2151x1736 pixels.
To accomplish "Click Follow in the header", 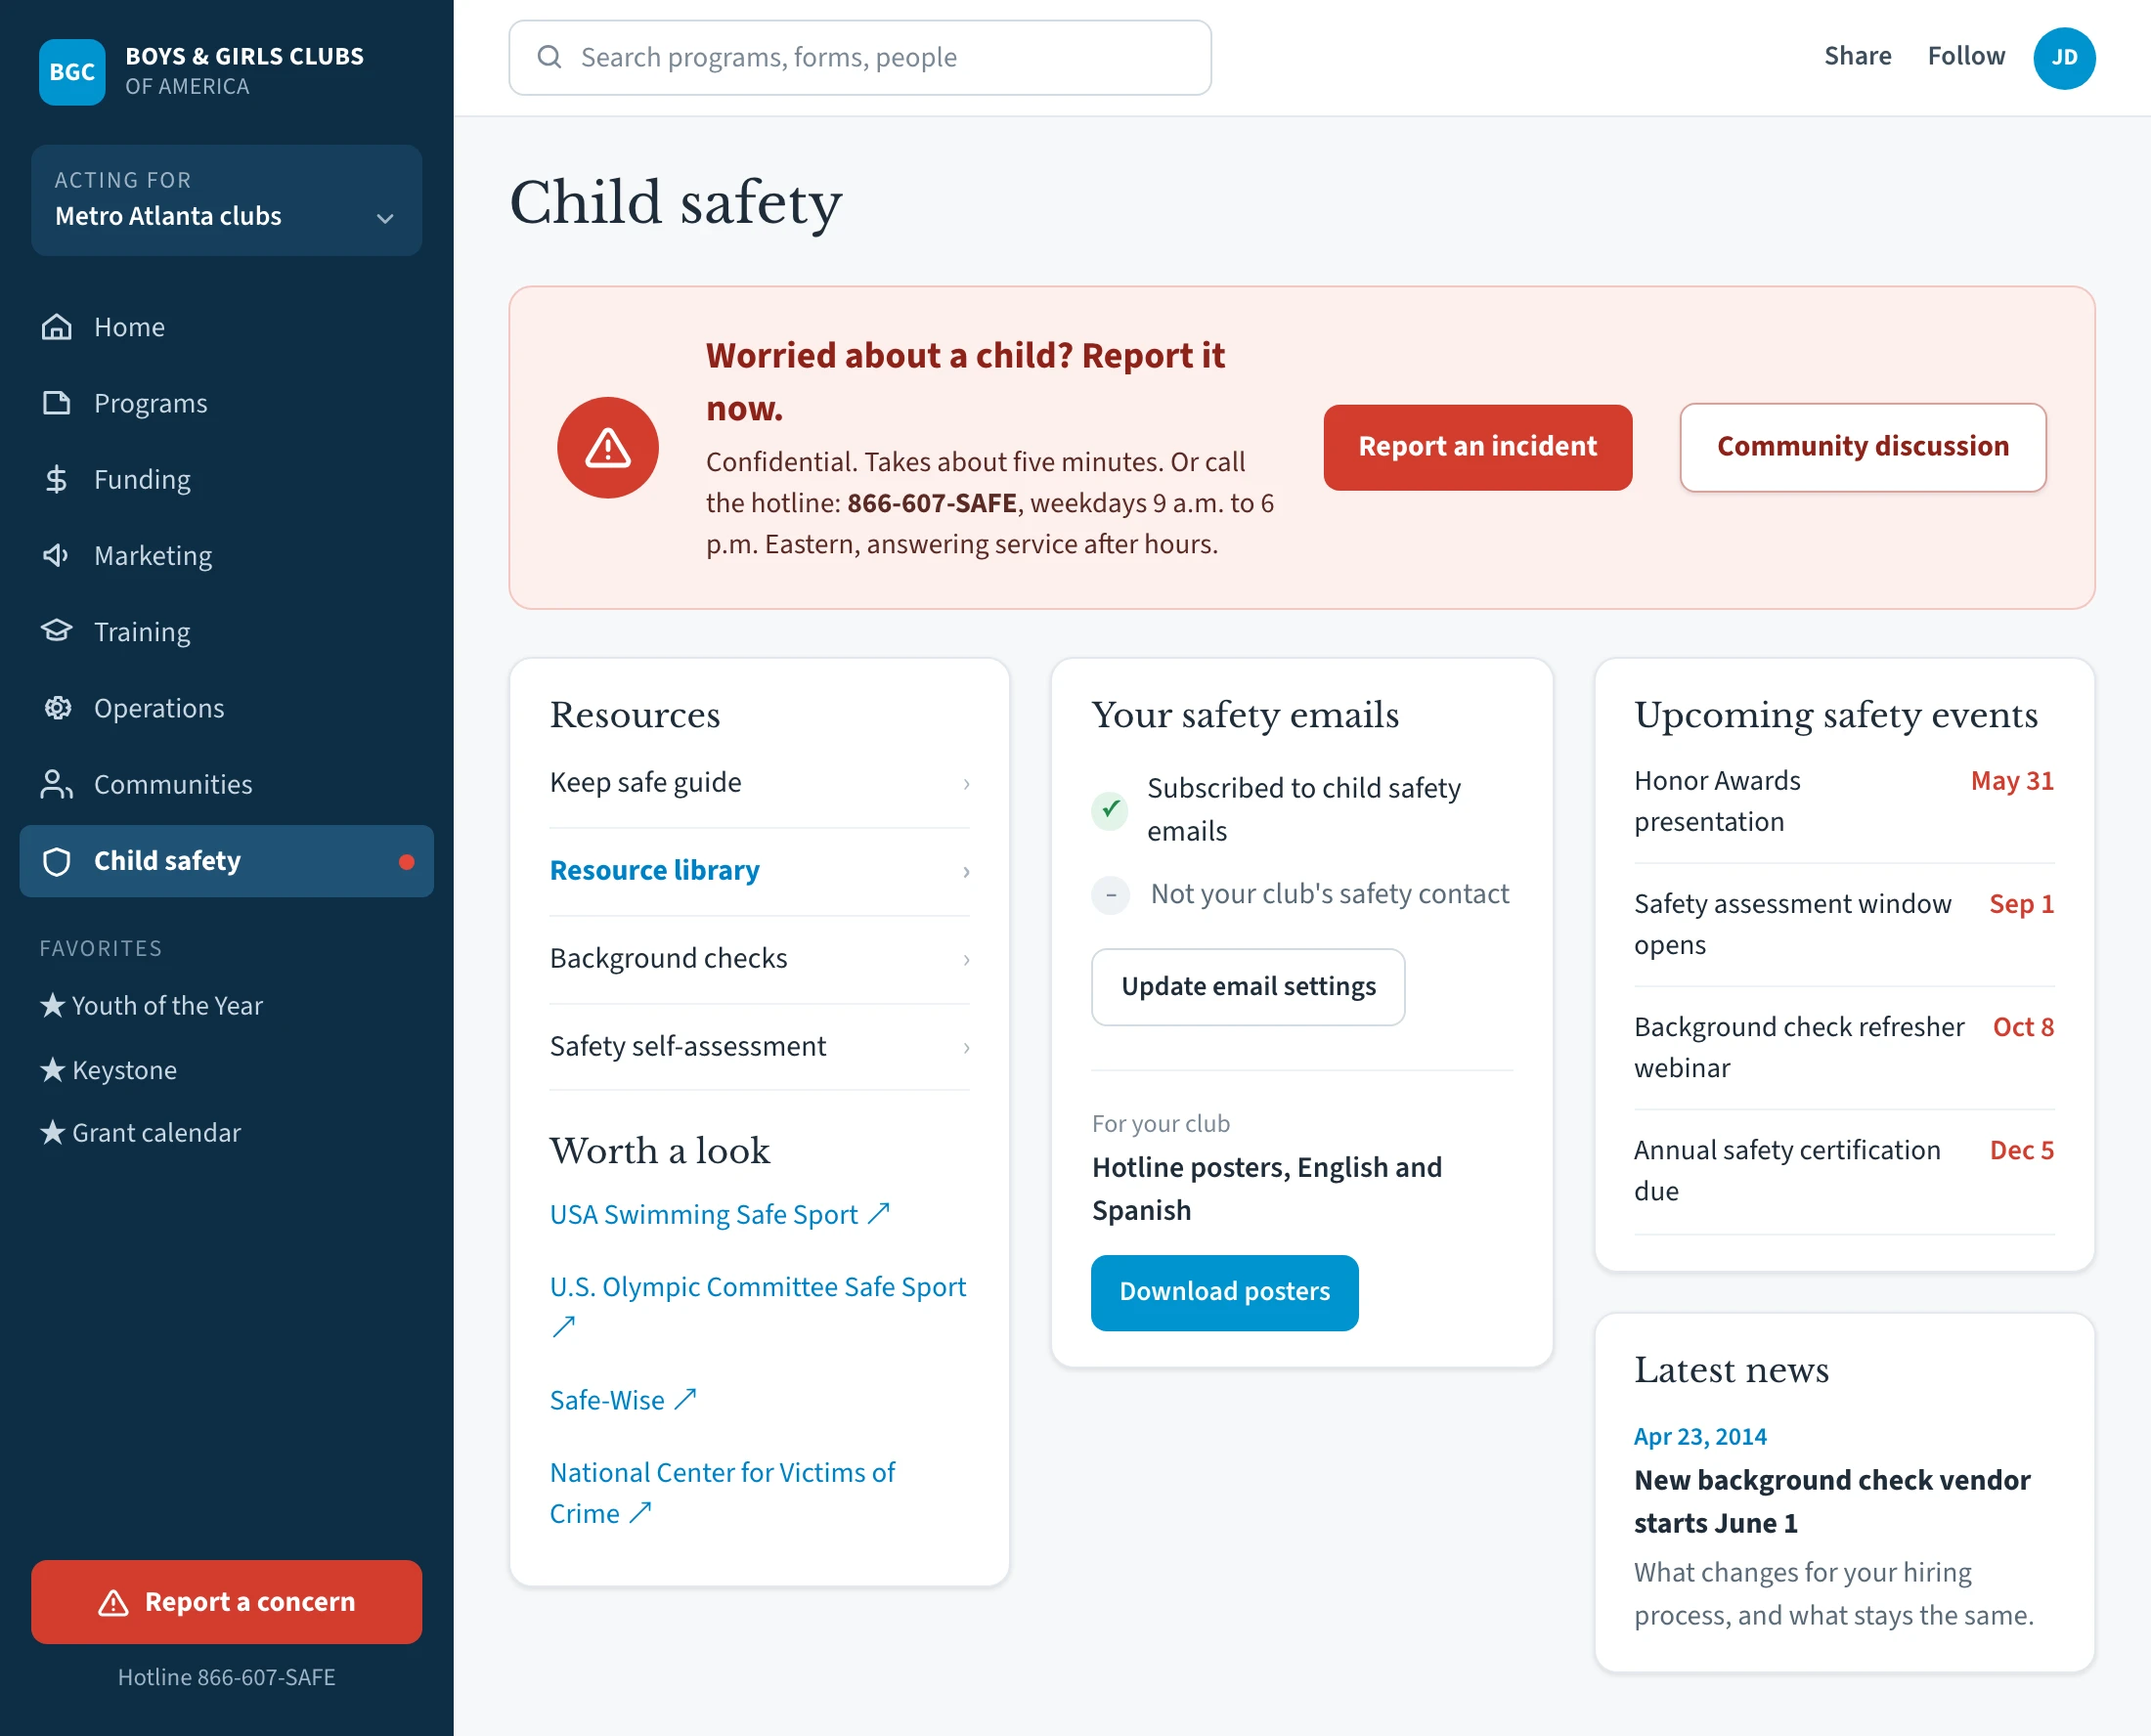I will click(x=1966, y=56).
